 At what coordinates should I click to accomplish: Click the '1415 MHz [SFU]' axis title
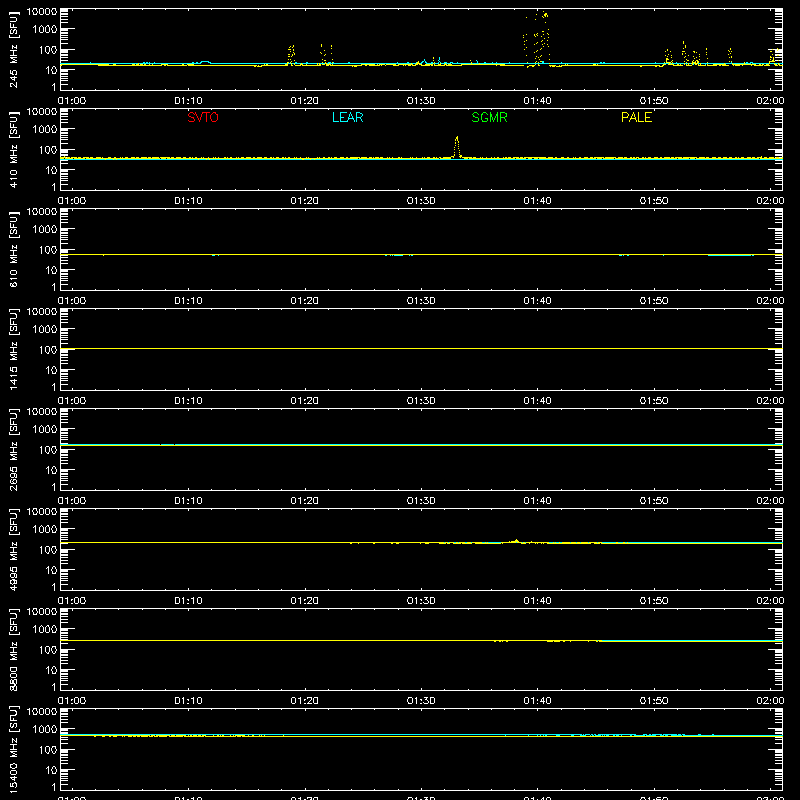(14, 349)
